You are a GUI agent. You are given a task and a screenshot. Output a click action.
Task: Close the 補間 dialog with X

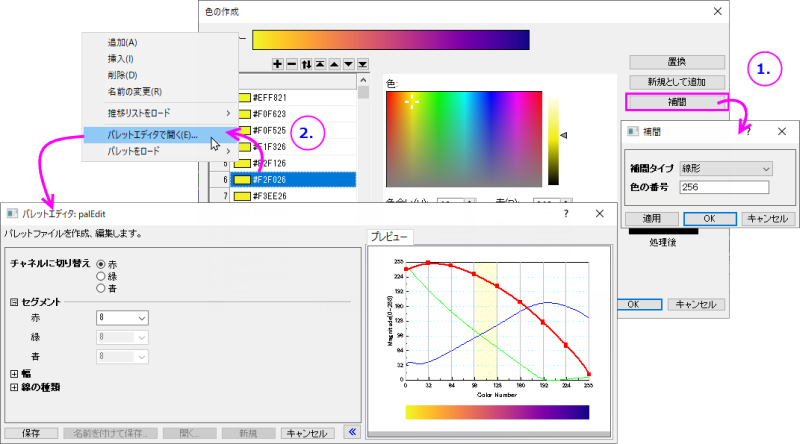782,131
